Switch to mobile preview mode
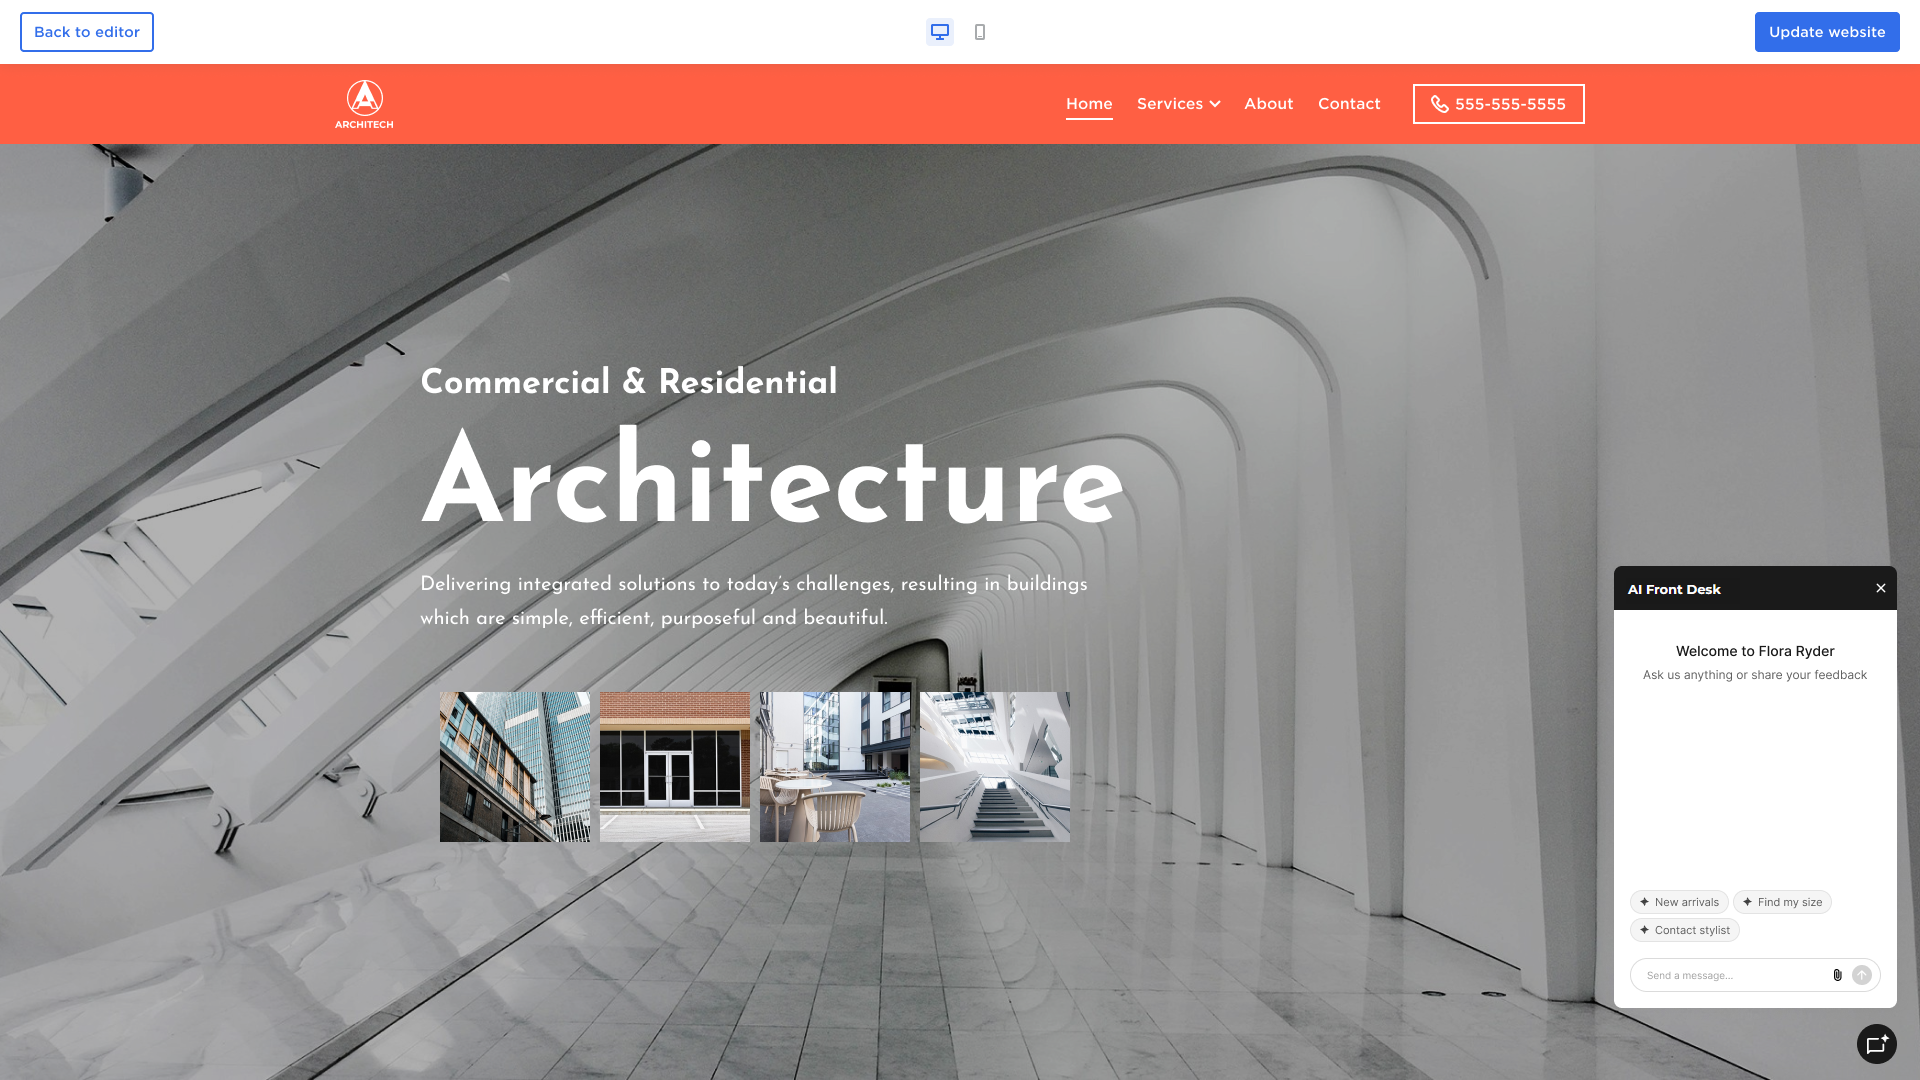 click(x=980, y=32)
